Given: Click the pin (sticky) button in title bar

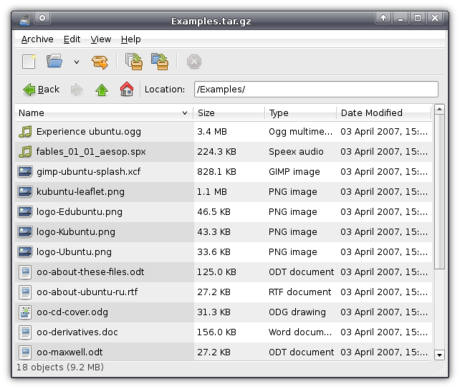Looking at the screenshot, I should pyautogui.click(x=42, y=18).
